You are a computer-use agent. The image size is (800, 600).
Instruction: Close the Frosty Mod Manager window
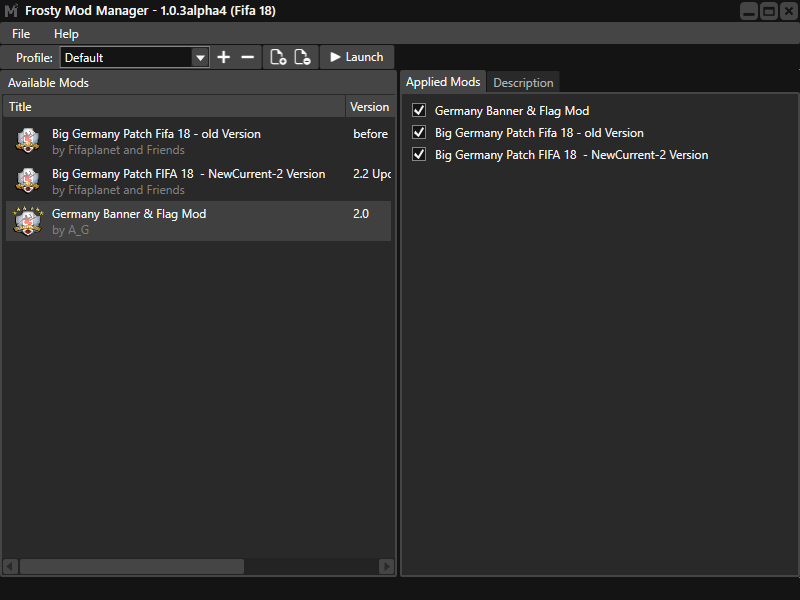click(789, 11)
